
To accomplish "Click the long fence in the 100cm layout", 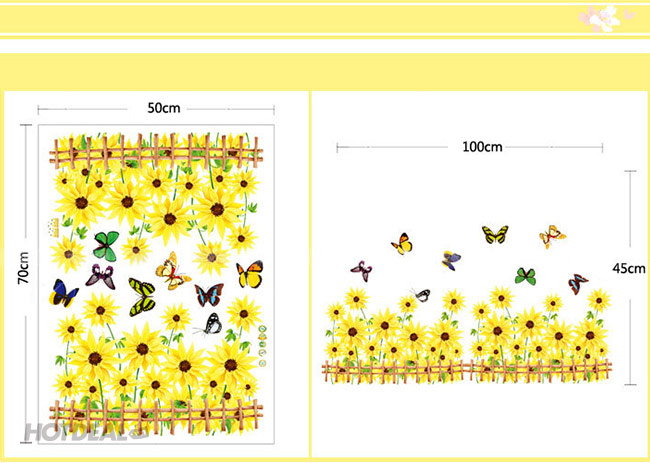I will pos(467,371).
